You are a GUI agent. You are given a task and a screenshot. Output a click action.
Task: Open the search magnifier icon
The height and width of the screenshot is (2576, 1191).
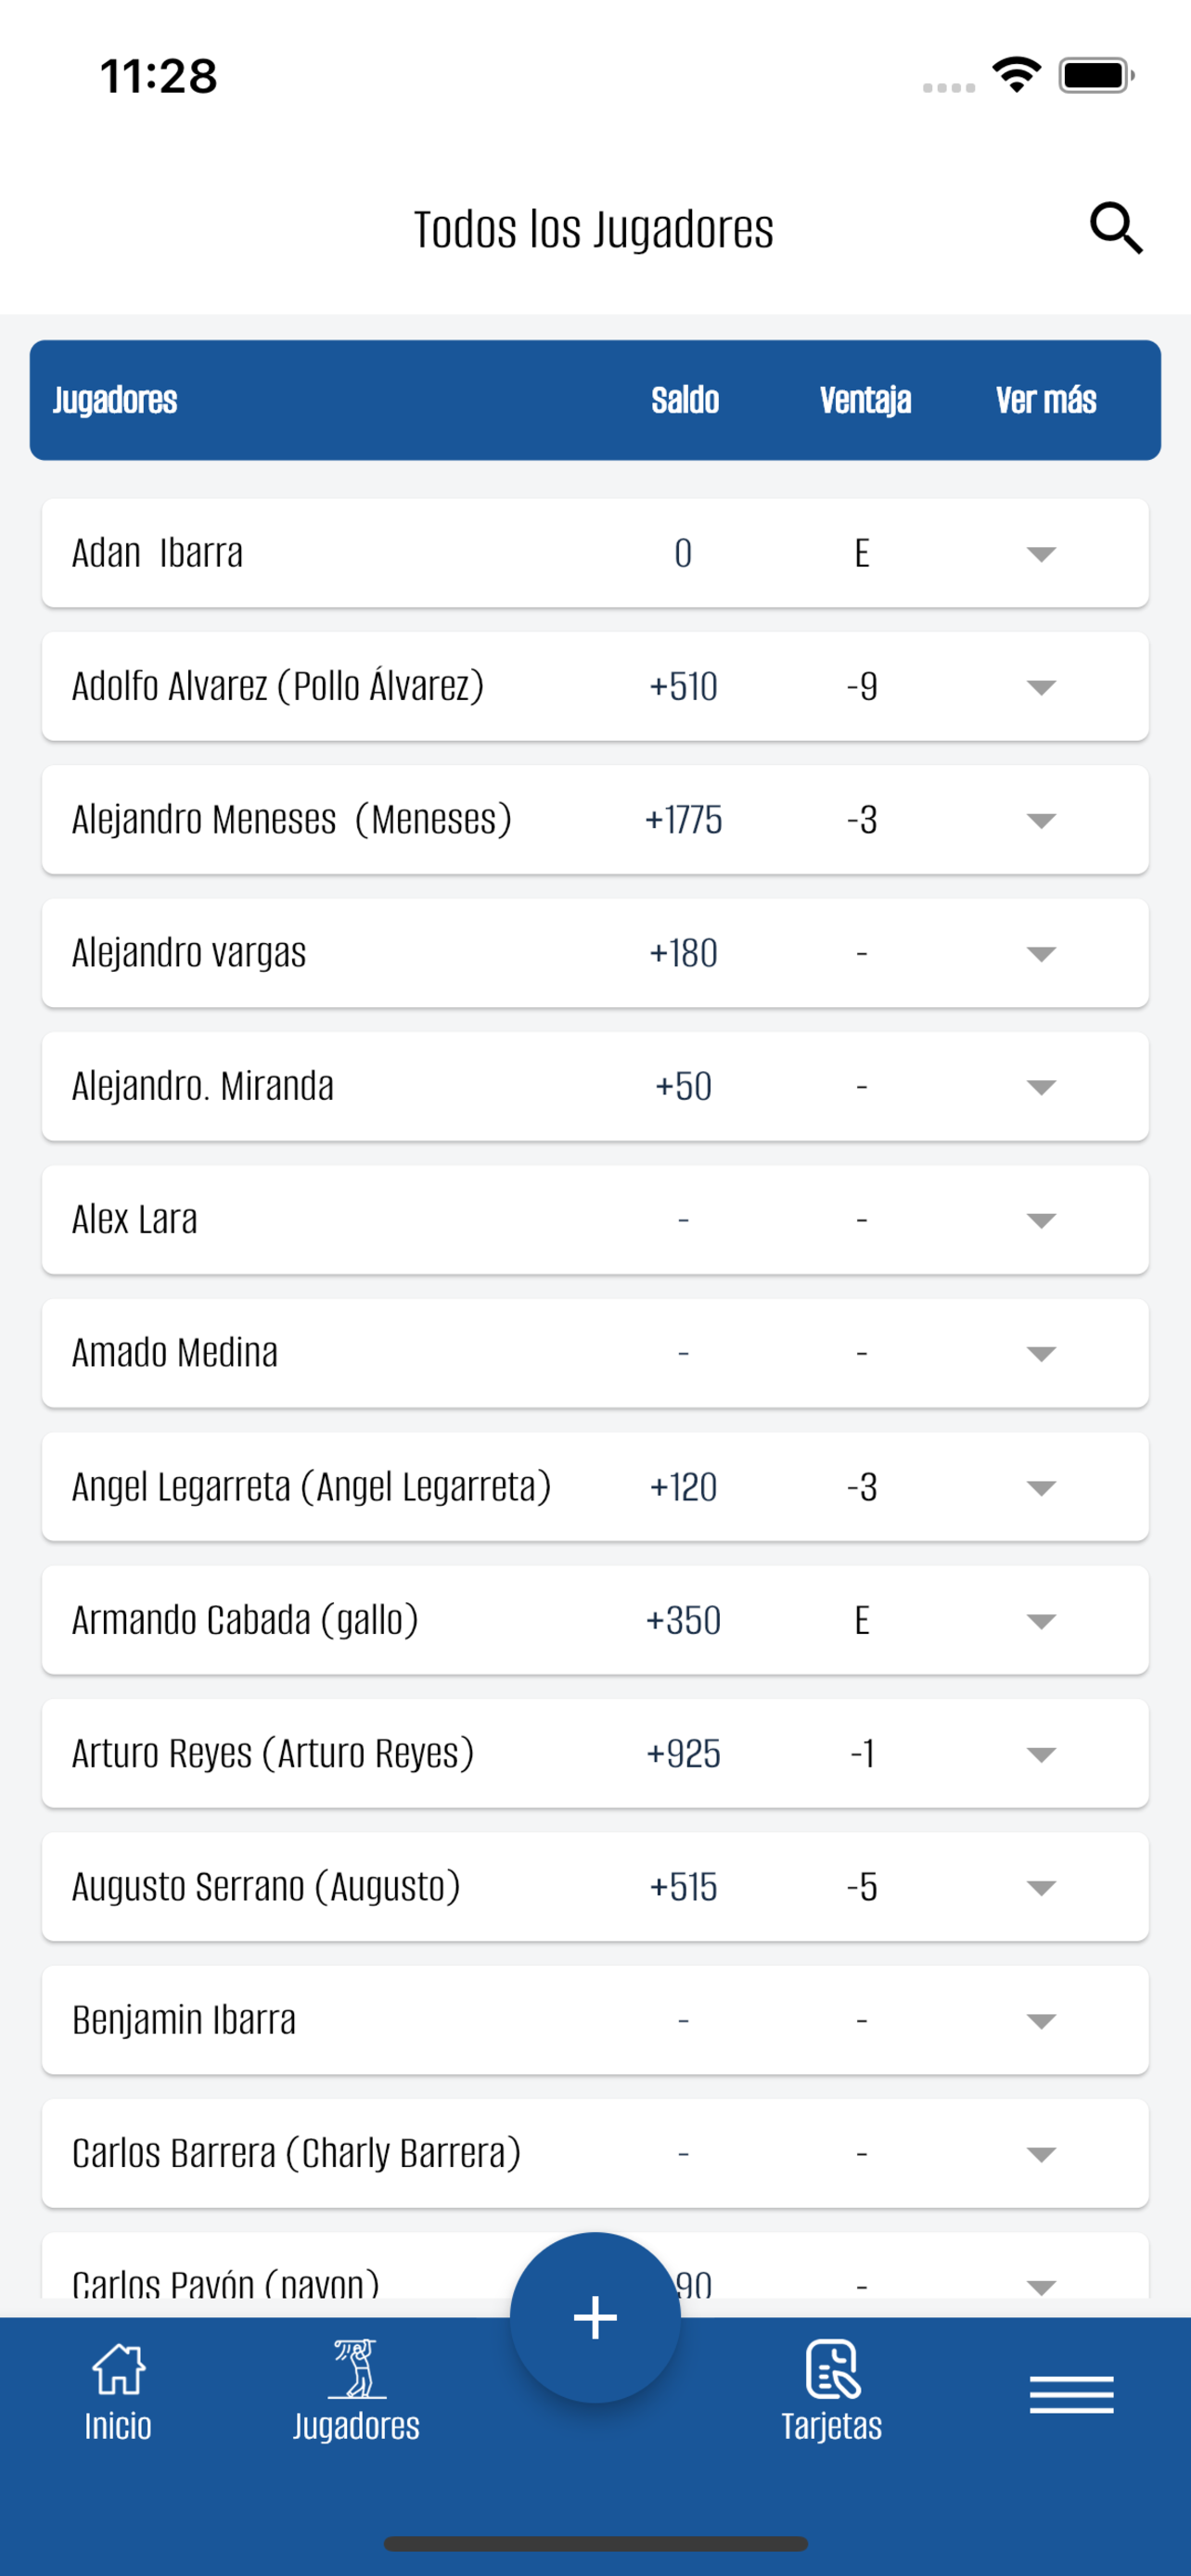[1116, 228]
